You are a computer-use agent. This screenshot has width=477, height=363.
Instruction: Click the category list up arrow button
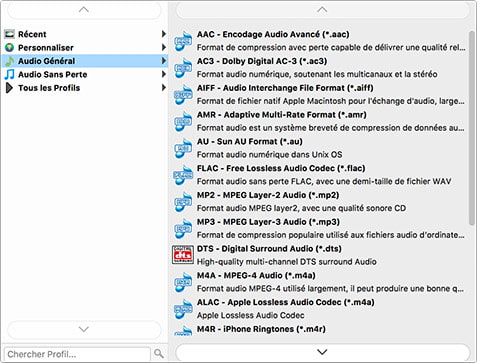[84, 10]
